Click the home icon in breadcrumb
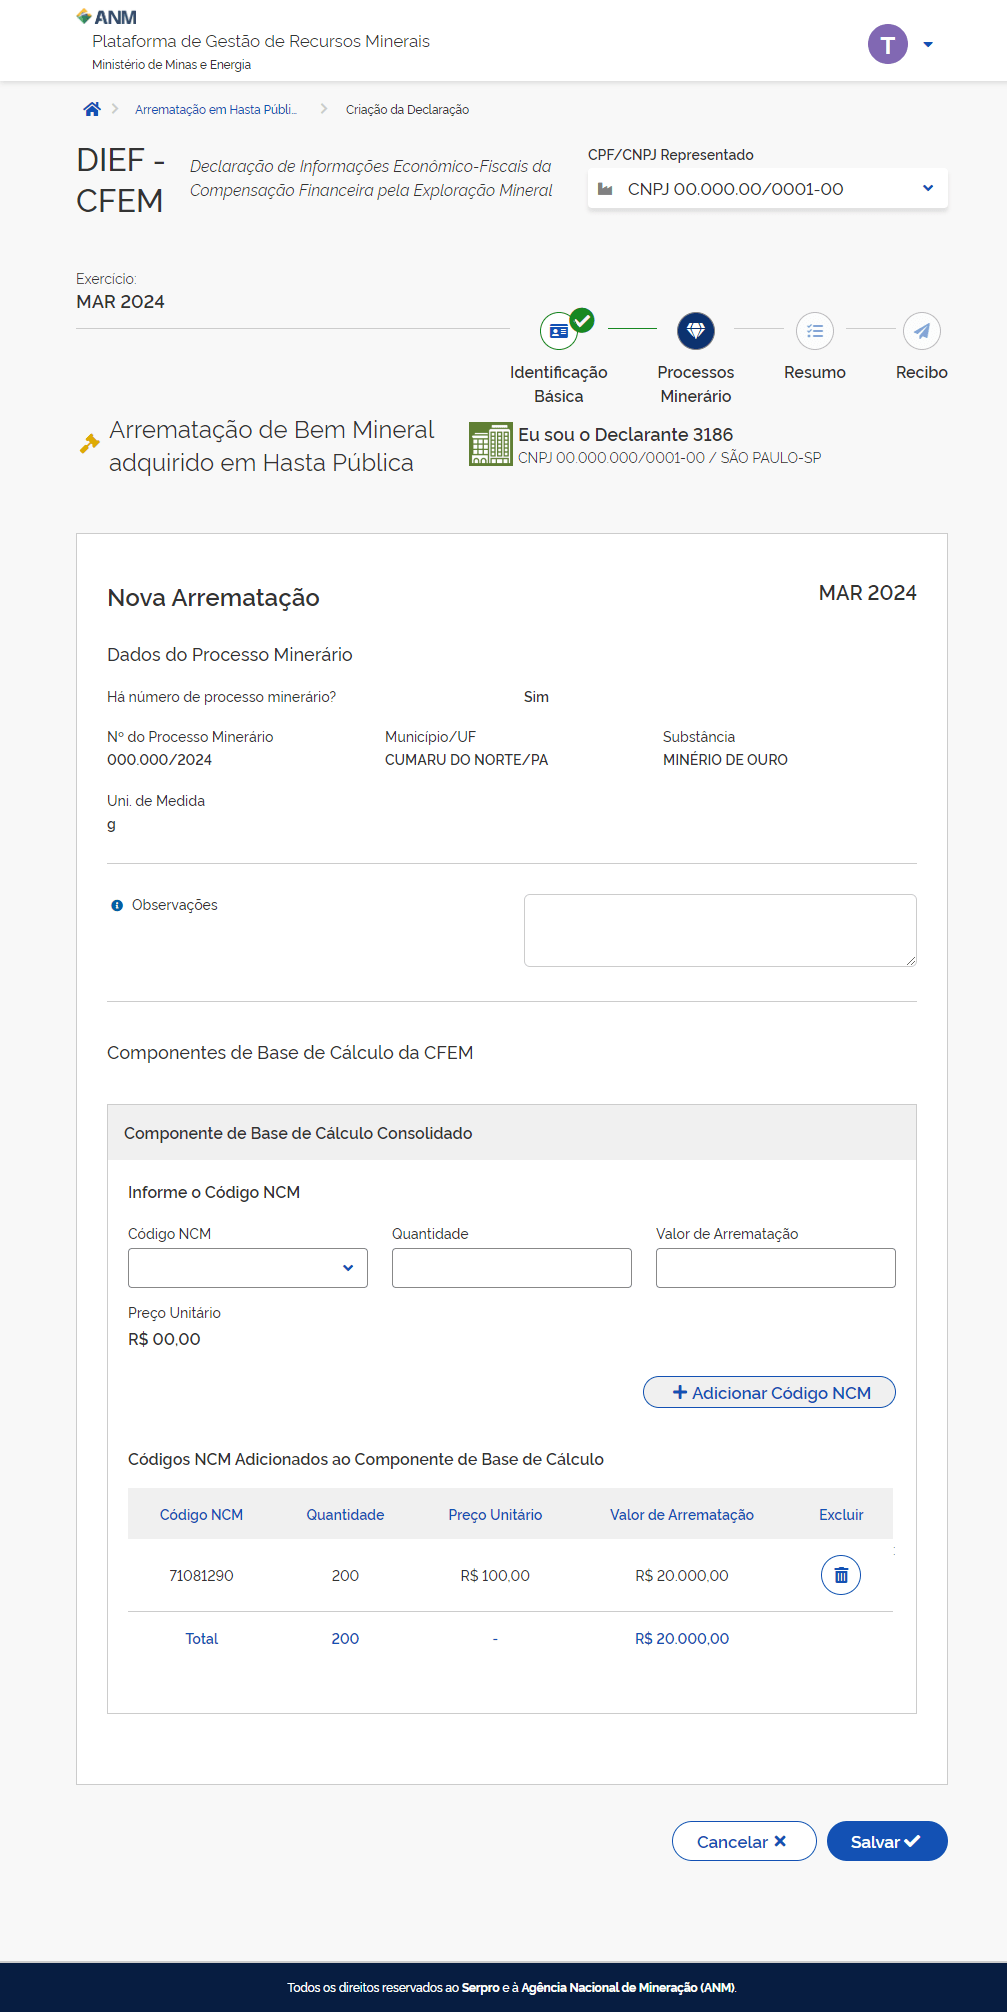 point(92,109)
